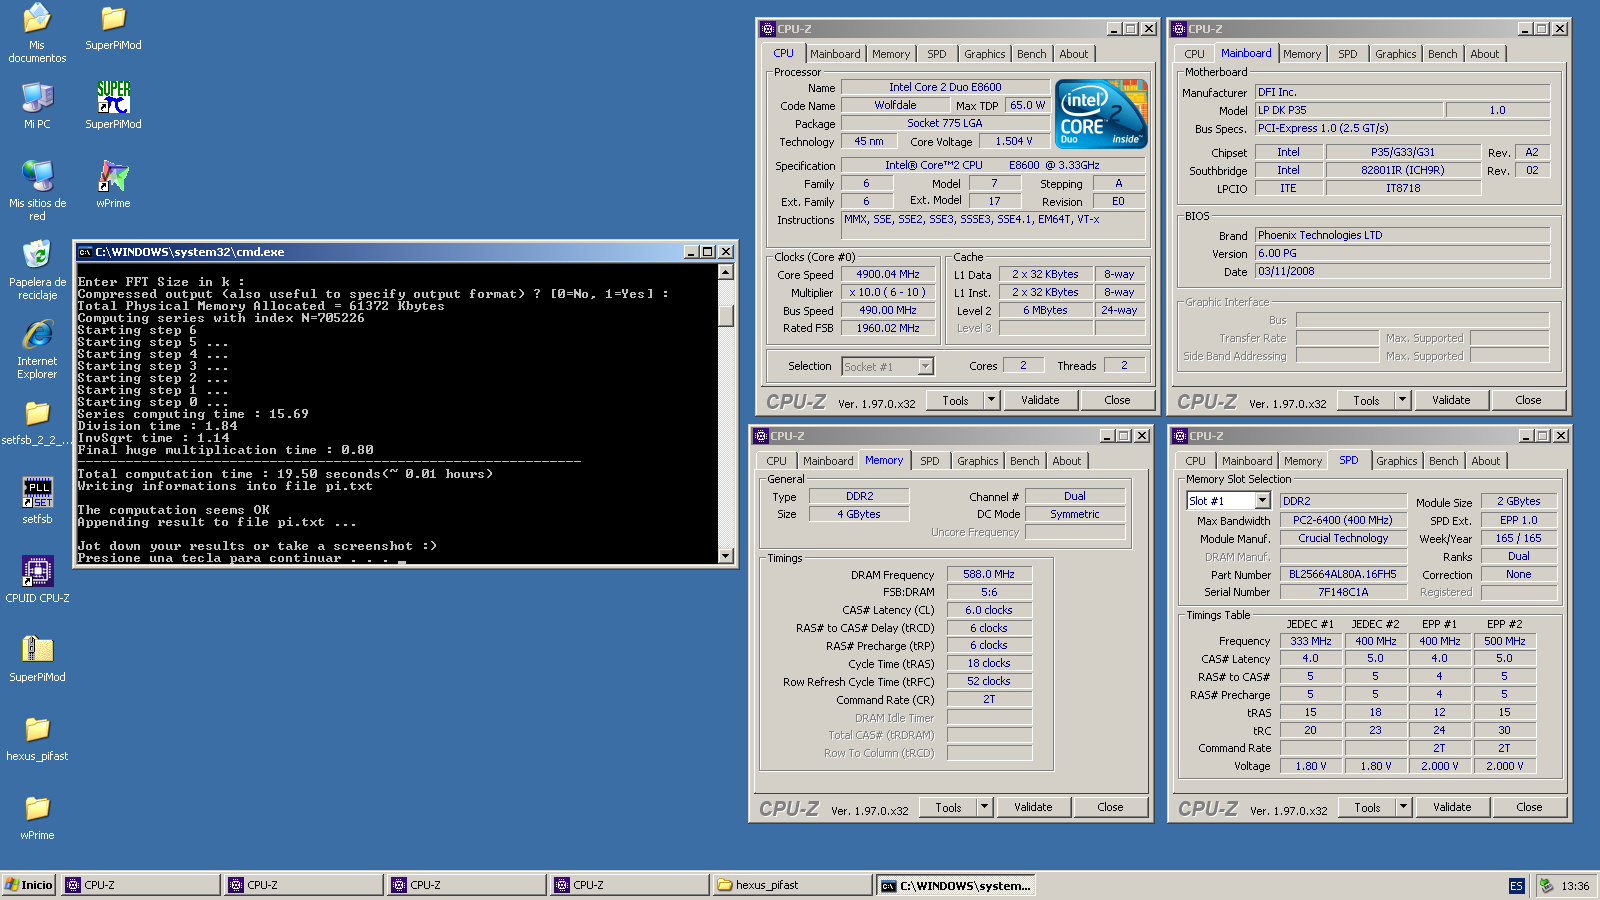The width and height of the screenshot is (1600, 900).
Task: Open SPD tab in Memory window
Action: [x=930, y=461]
